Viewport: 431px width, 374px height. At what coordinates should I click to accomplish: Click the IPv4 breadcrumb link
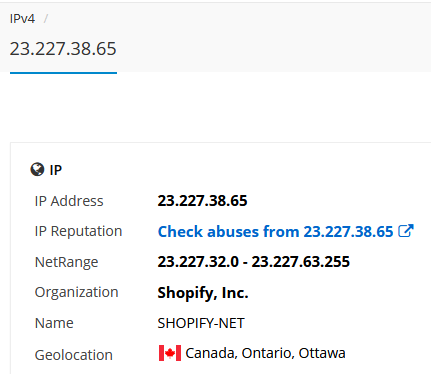(x=22, y=19)
